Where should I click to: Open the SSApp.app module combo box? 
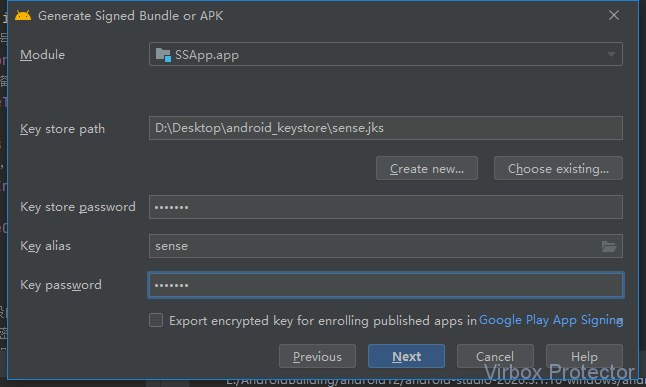(386, 54)
